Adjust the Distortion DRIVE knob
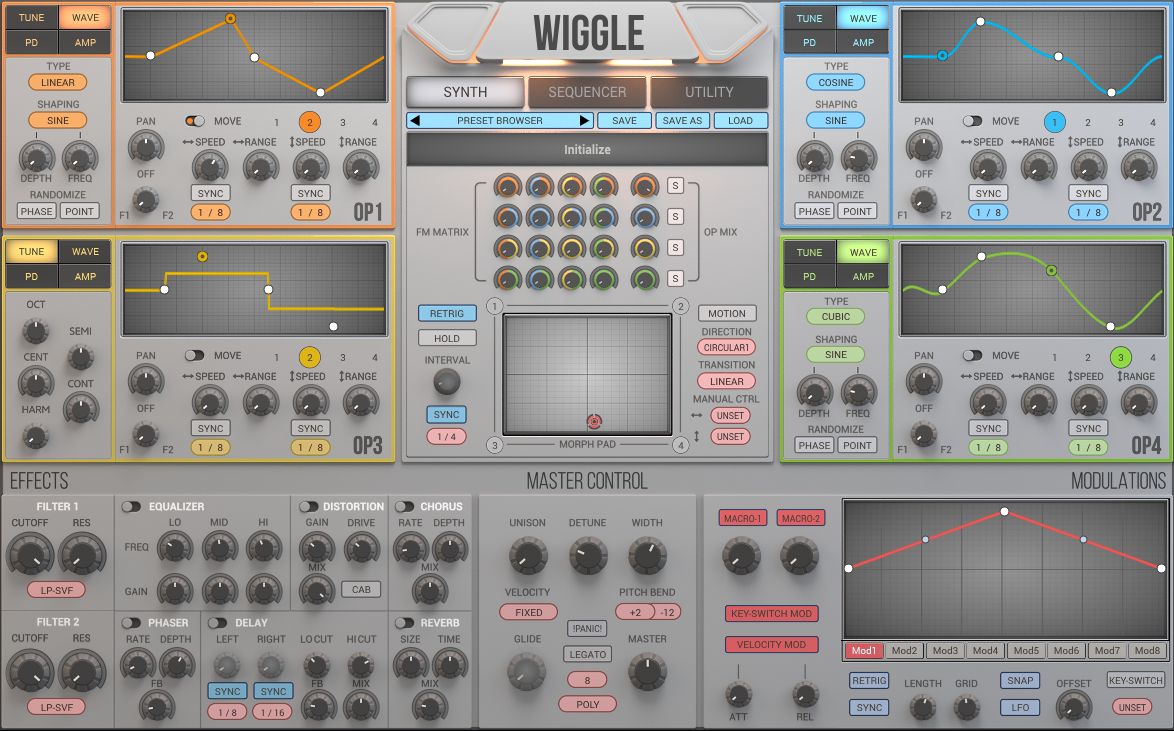 [x=361, y=548]
